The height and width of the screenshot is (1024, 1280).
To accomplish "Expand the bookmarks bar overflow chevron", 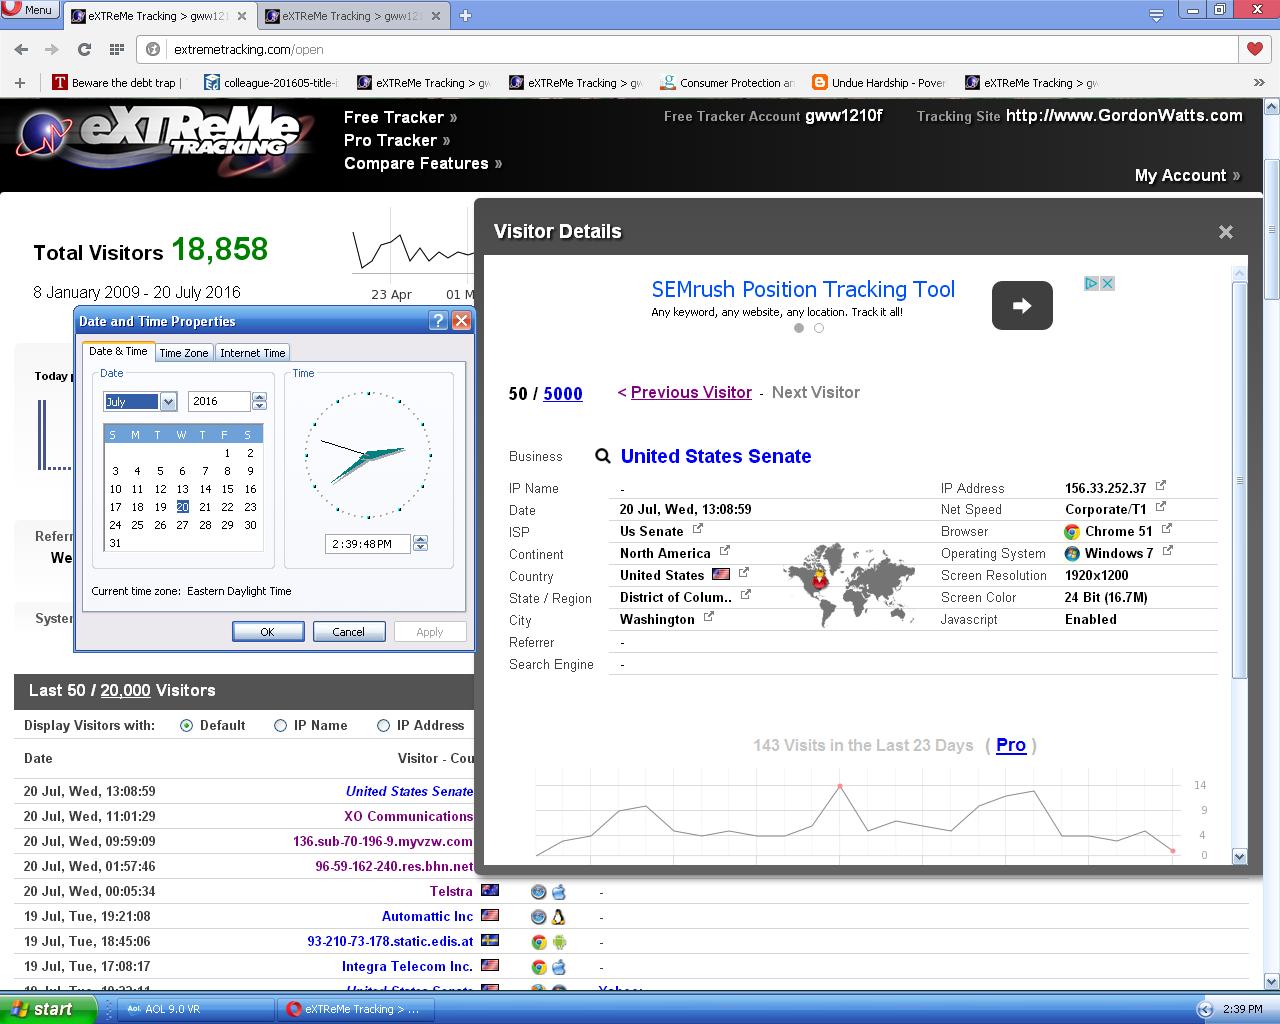I will coord(1259,83).
